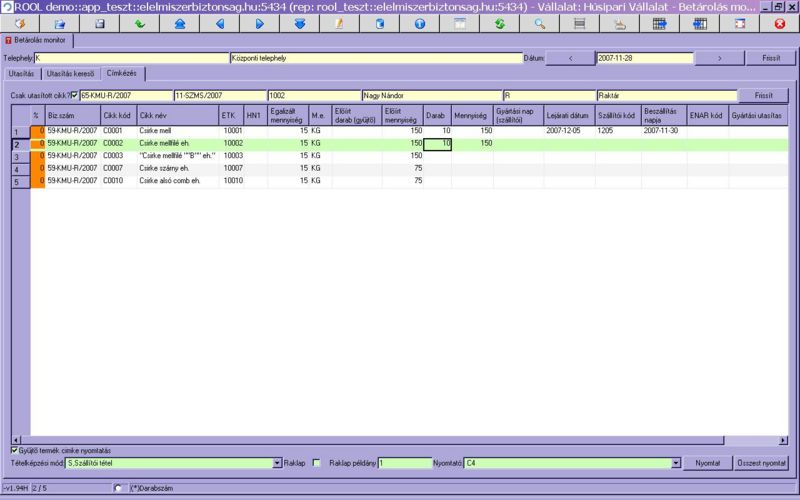Click the blue right arrow toolbar icon
The image size is (800, 500).
260,23
